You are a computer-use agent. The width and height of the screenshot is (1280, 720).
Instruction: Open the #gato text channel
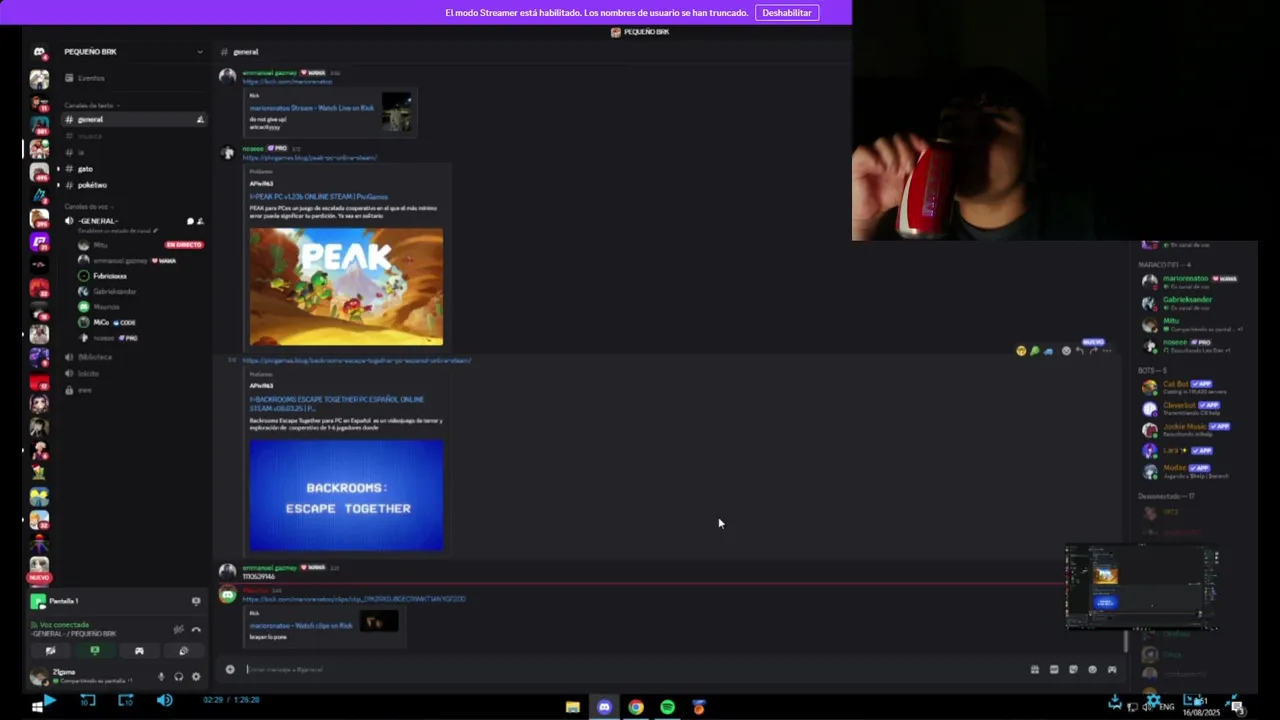pyautogui.click(x=86, y=169)
